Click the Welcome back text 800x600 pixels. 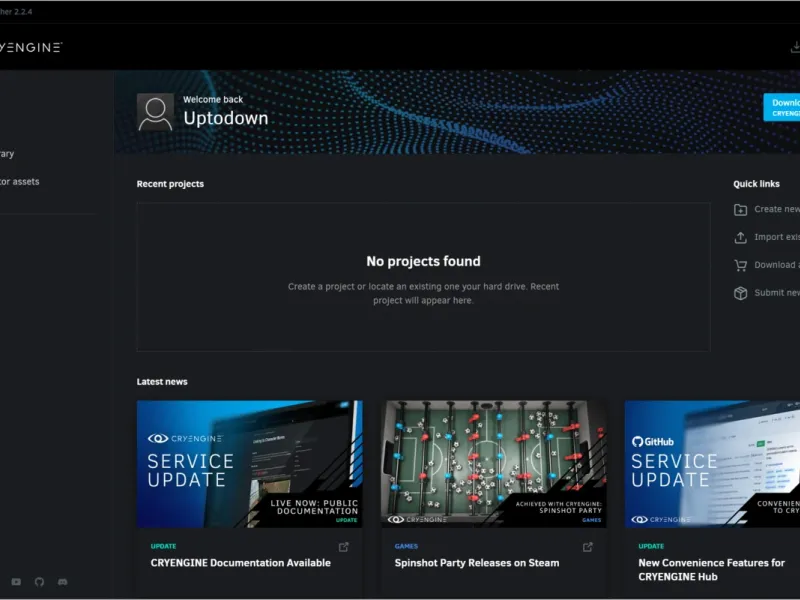coord(213,99)
